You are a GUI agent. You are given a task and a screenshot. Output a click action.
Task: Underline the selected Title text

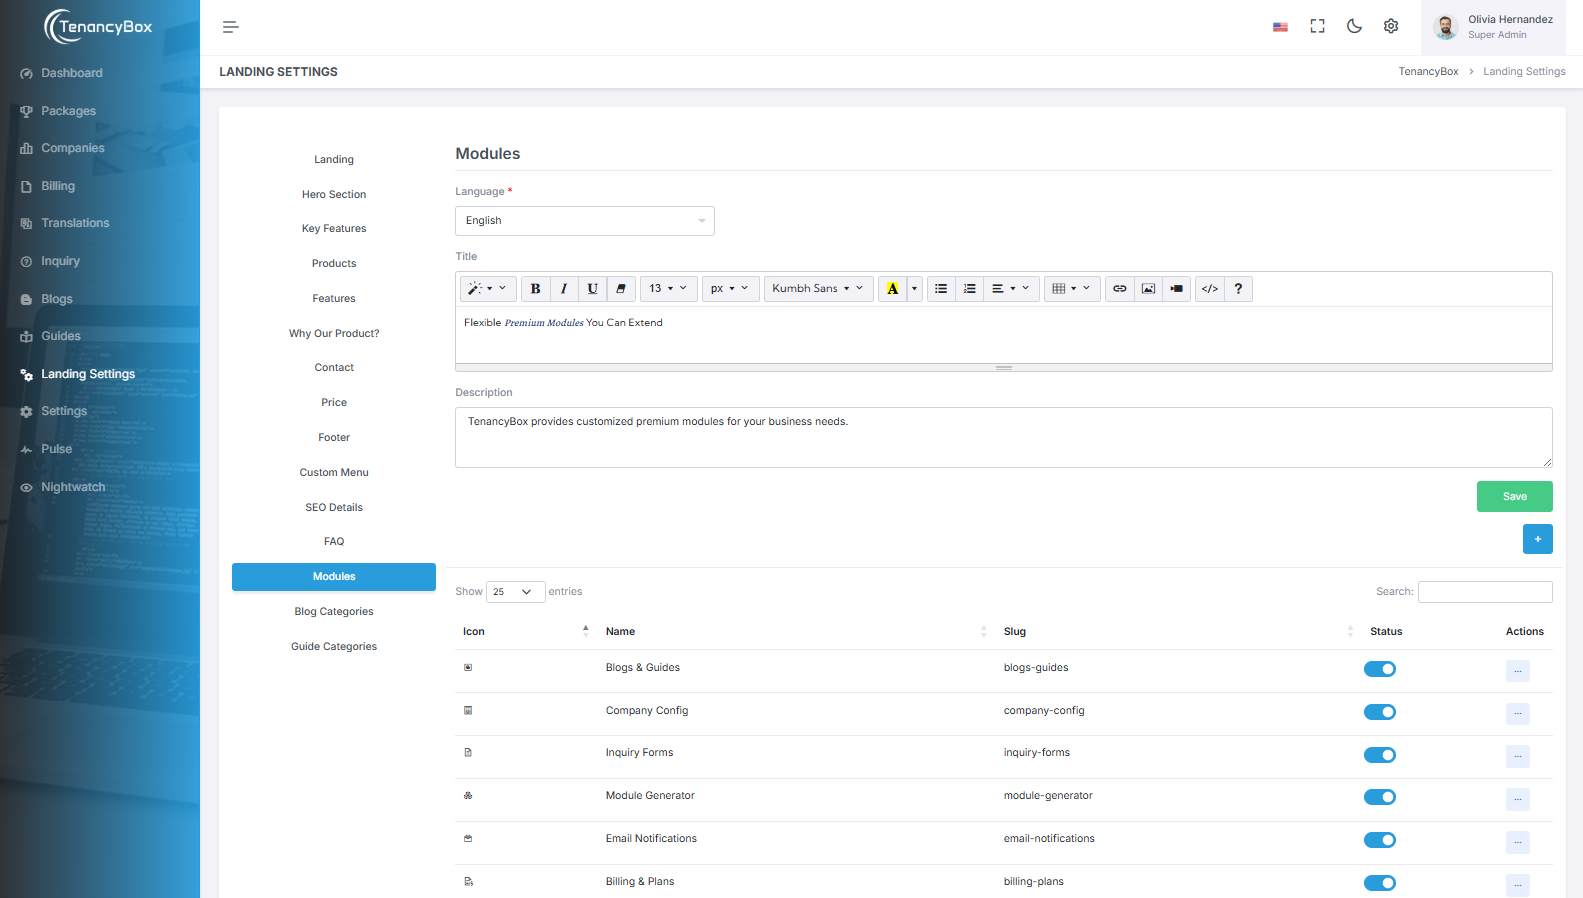click(593, 289)
